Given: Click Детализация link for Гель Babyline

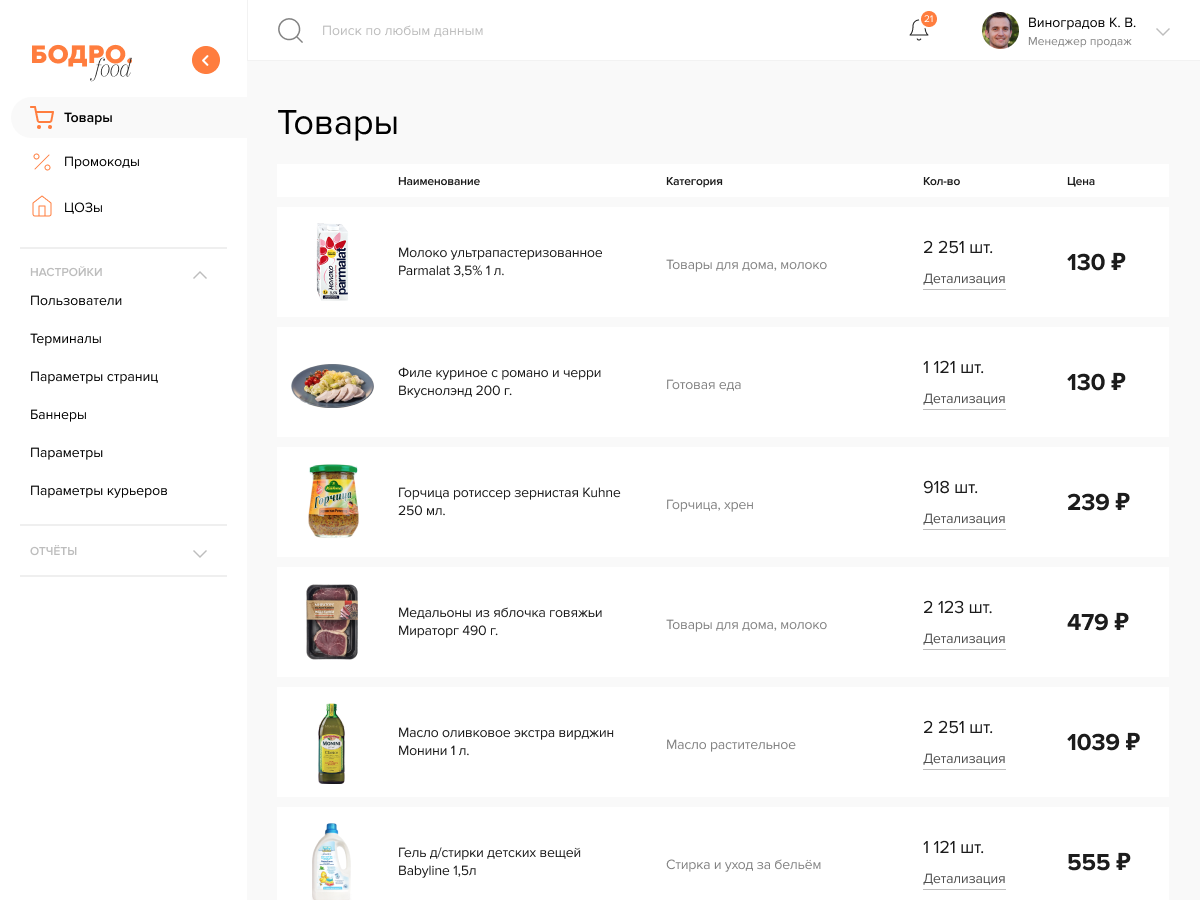Looking at the screenshot, I should [x=964, y=879].
